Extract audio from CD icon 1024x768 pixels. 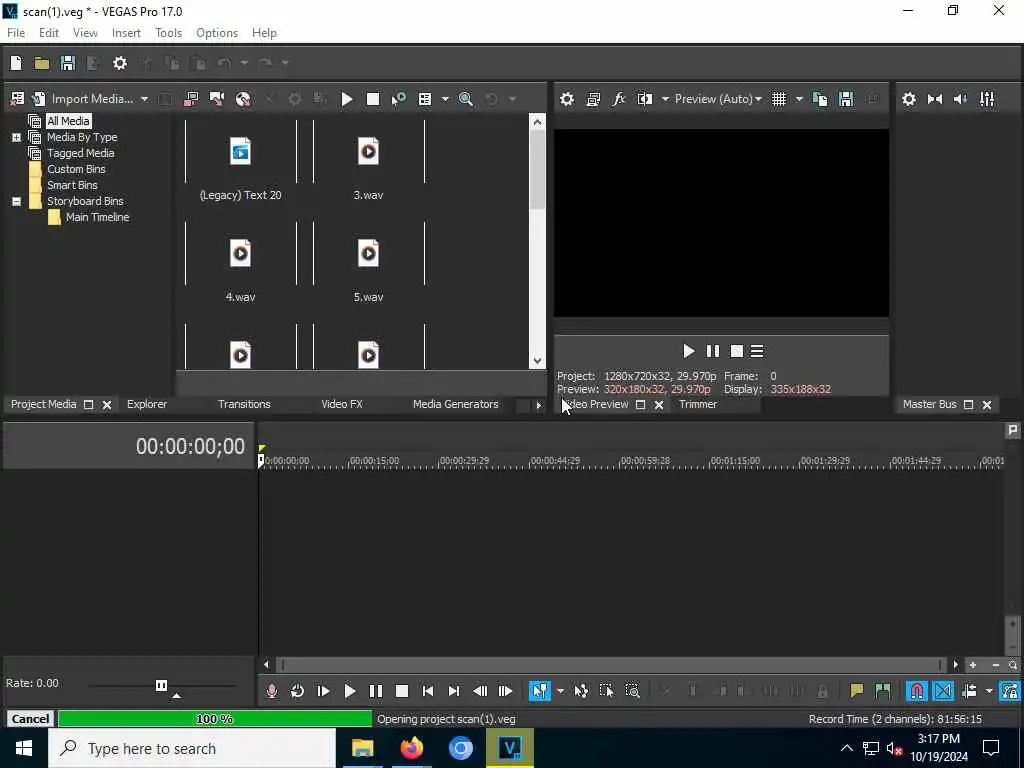(243, 99)
